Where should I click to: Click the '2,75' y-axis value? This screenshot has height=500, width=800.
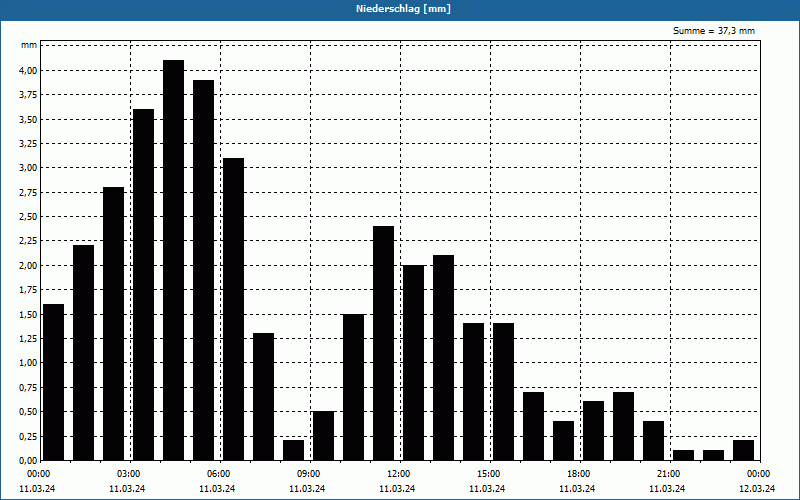click(x=29, y=192)
